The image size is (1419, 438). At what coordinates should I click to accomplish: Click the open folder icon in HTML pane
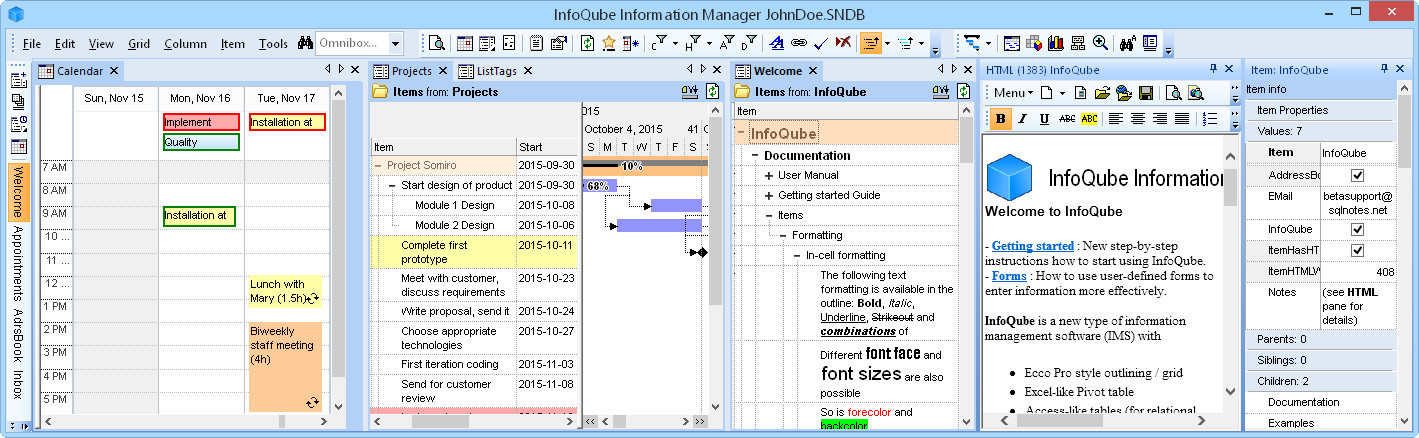[x=1102, y=93]
